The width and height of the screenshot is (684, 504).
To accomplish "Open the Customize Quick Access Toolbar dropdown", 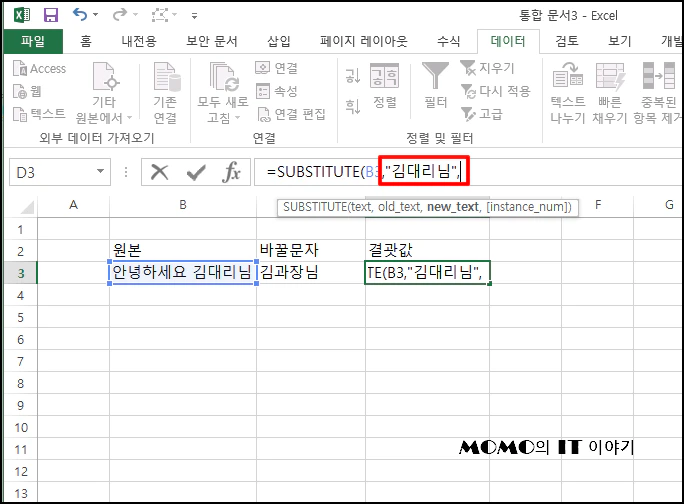I will point(195,16).
